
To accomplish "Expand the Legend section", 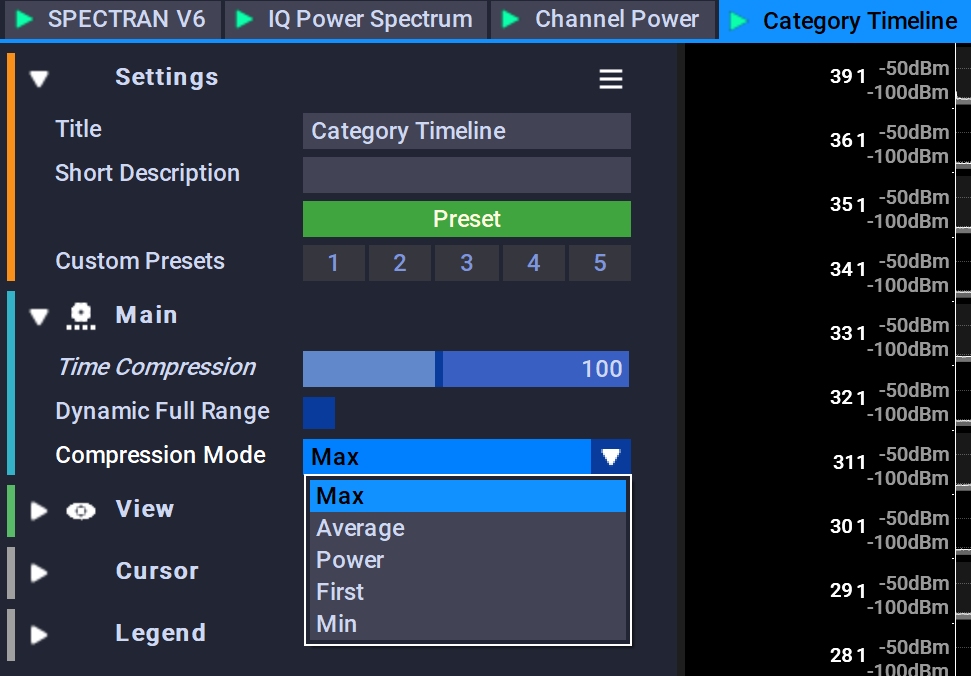I will [x=39, y=635].
